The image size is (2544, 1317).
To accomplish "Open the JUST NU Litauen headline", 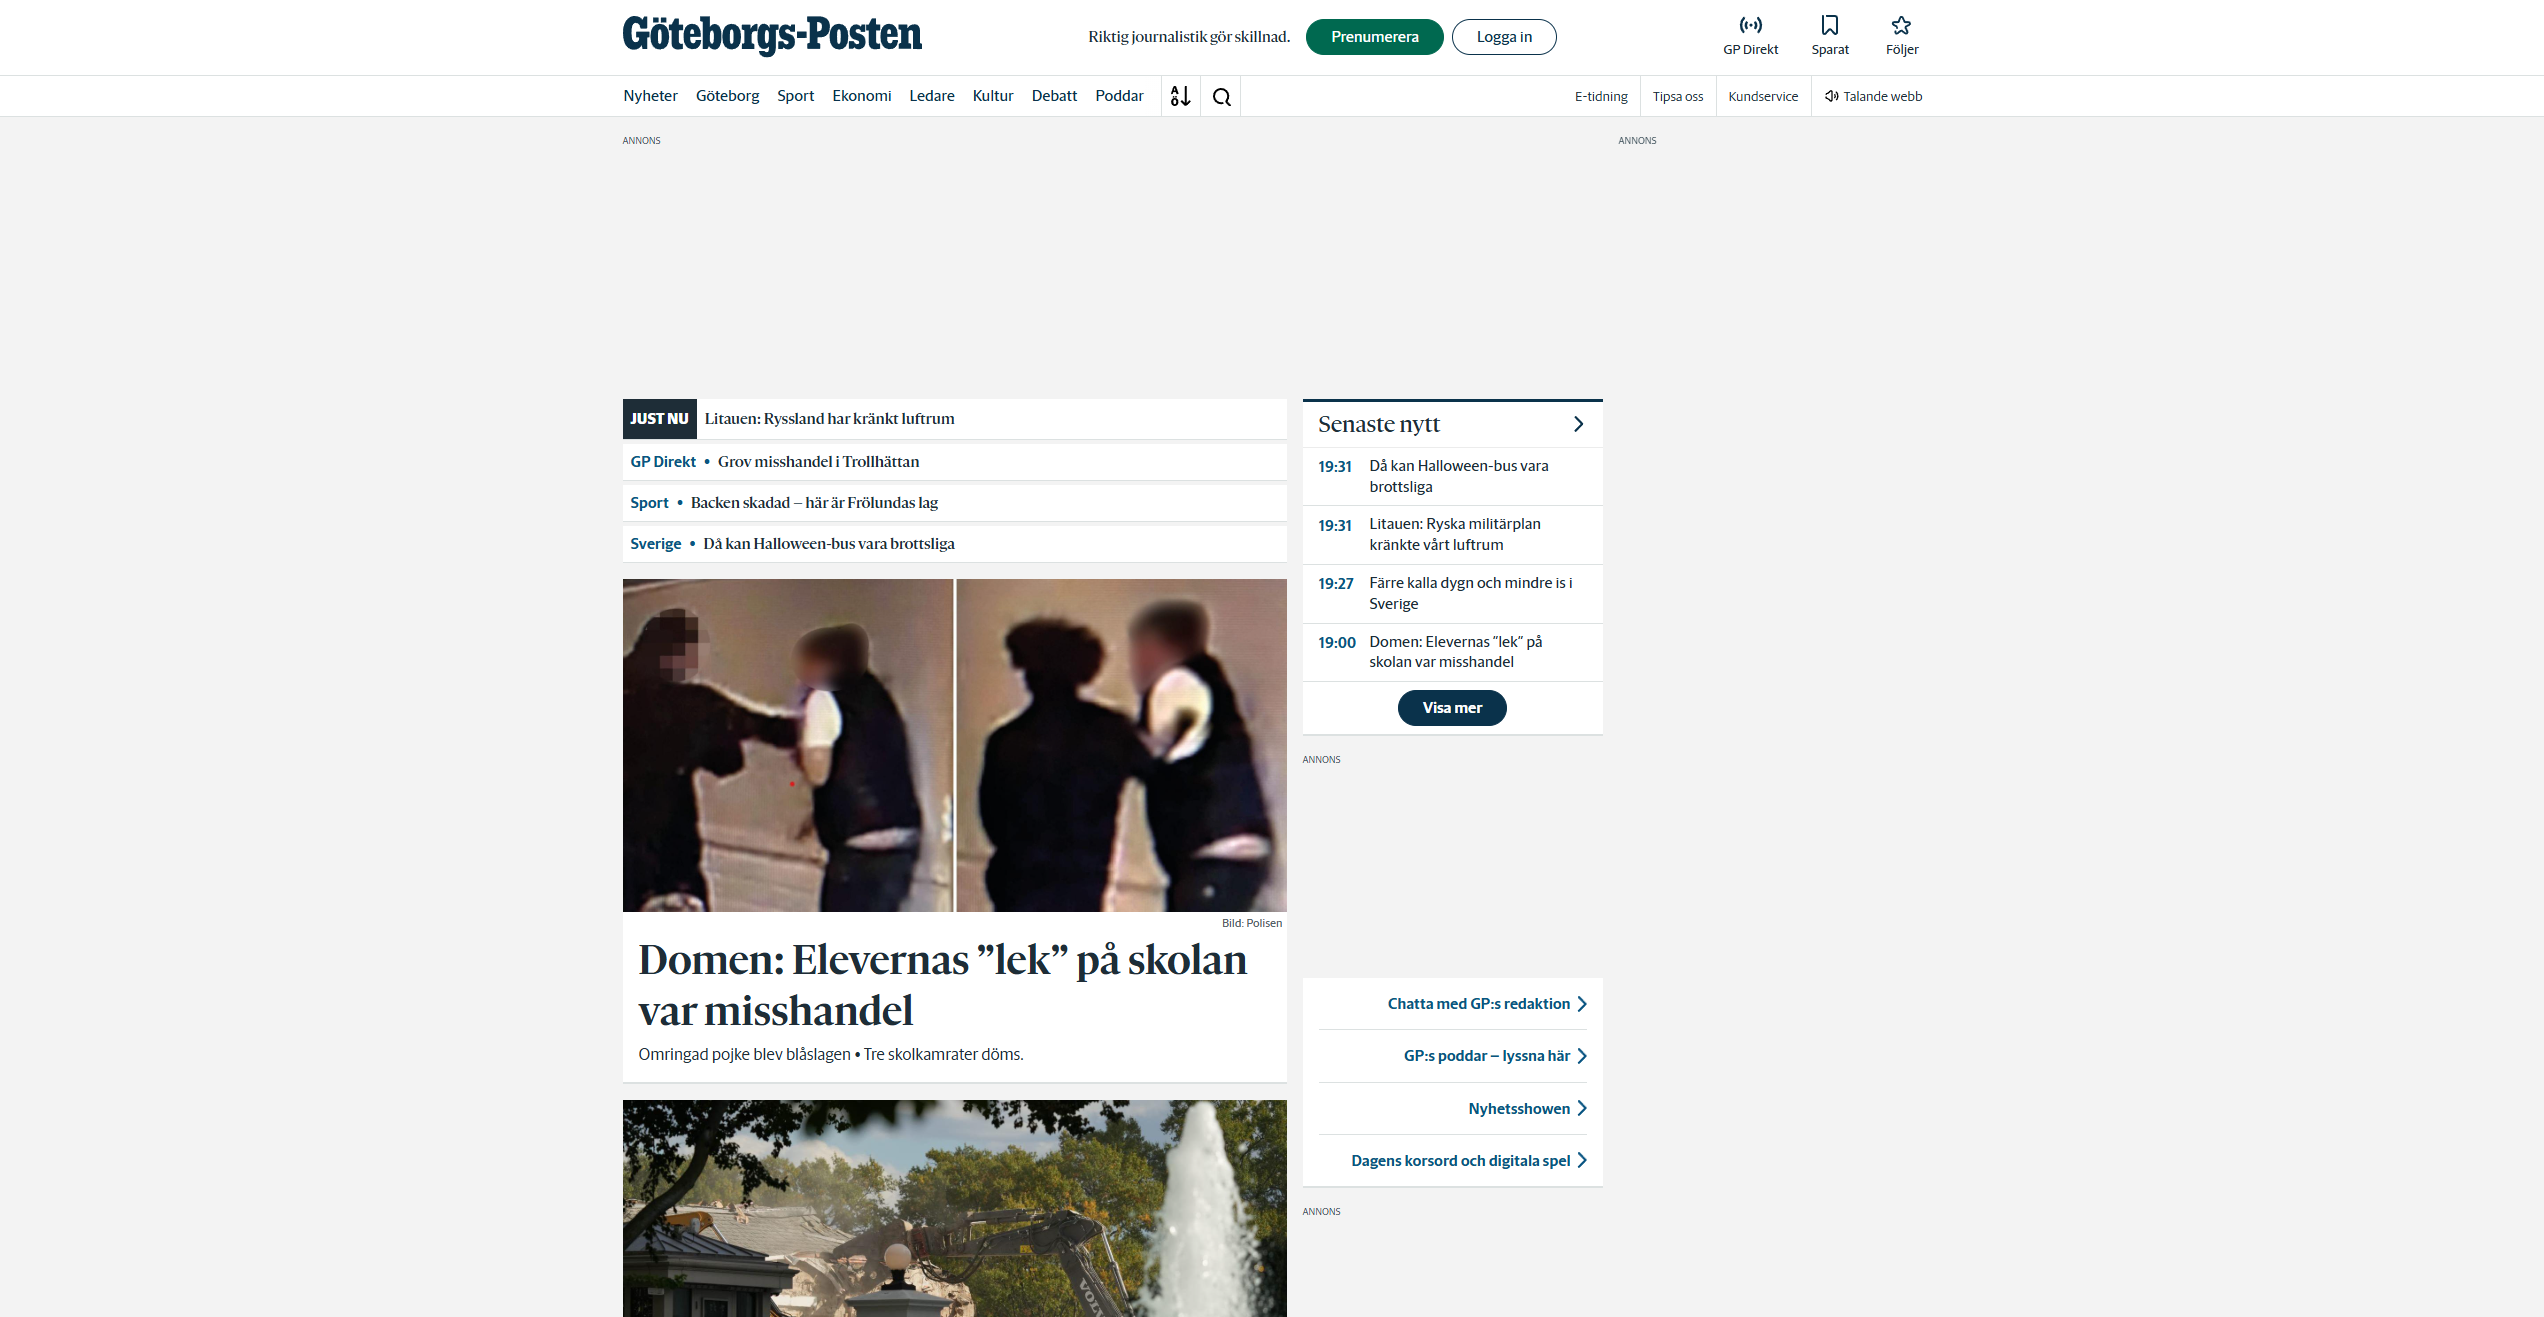I will (829, 419).
